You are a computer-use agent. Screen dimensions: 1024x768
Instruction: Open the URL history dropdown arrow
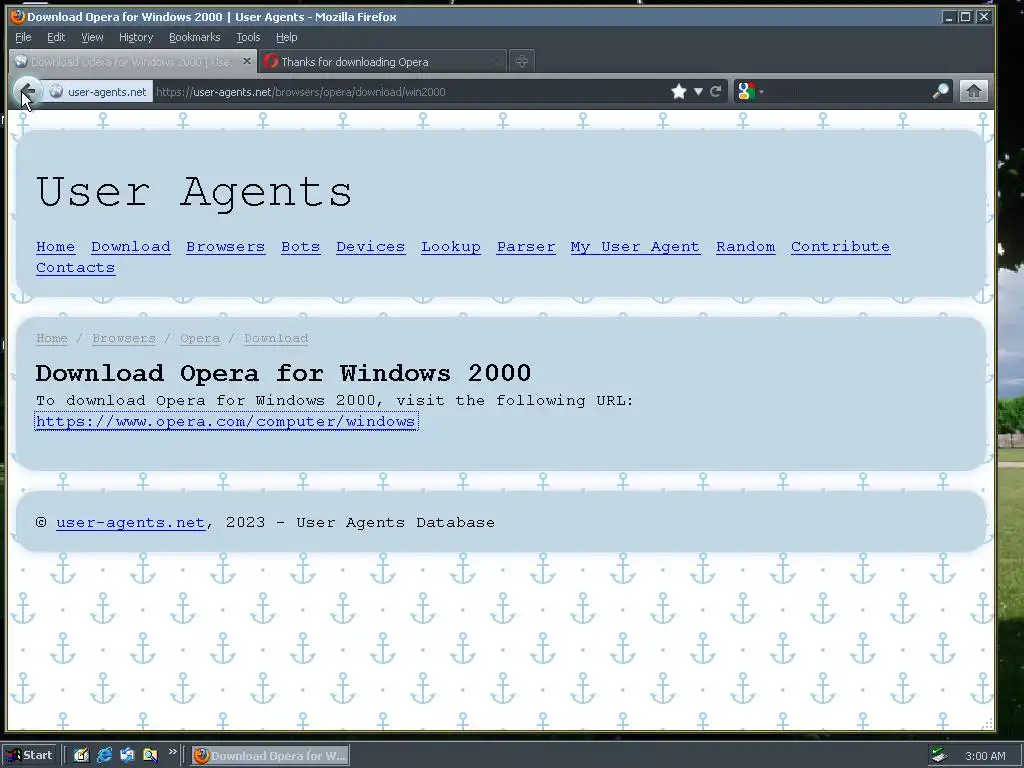pyautogui.click(x=698, y=92)
